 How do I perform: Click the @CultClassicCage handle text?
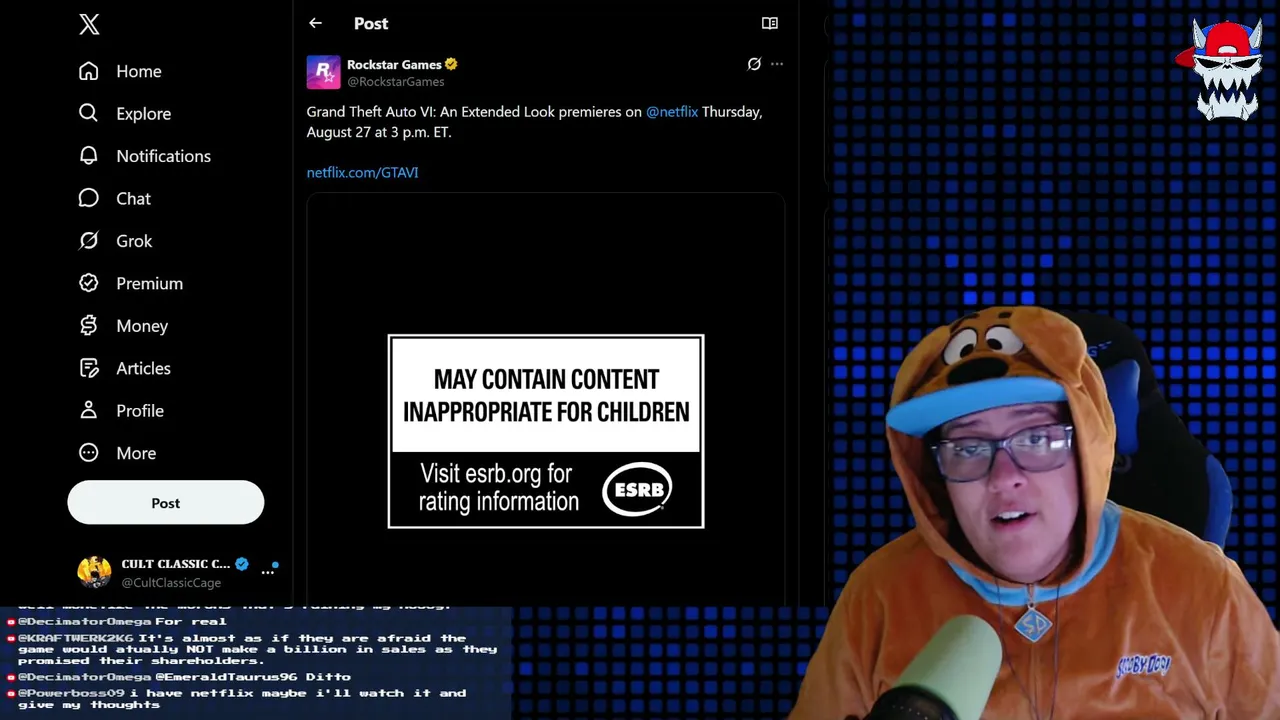tap(171, 582)
